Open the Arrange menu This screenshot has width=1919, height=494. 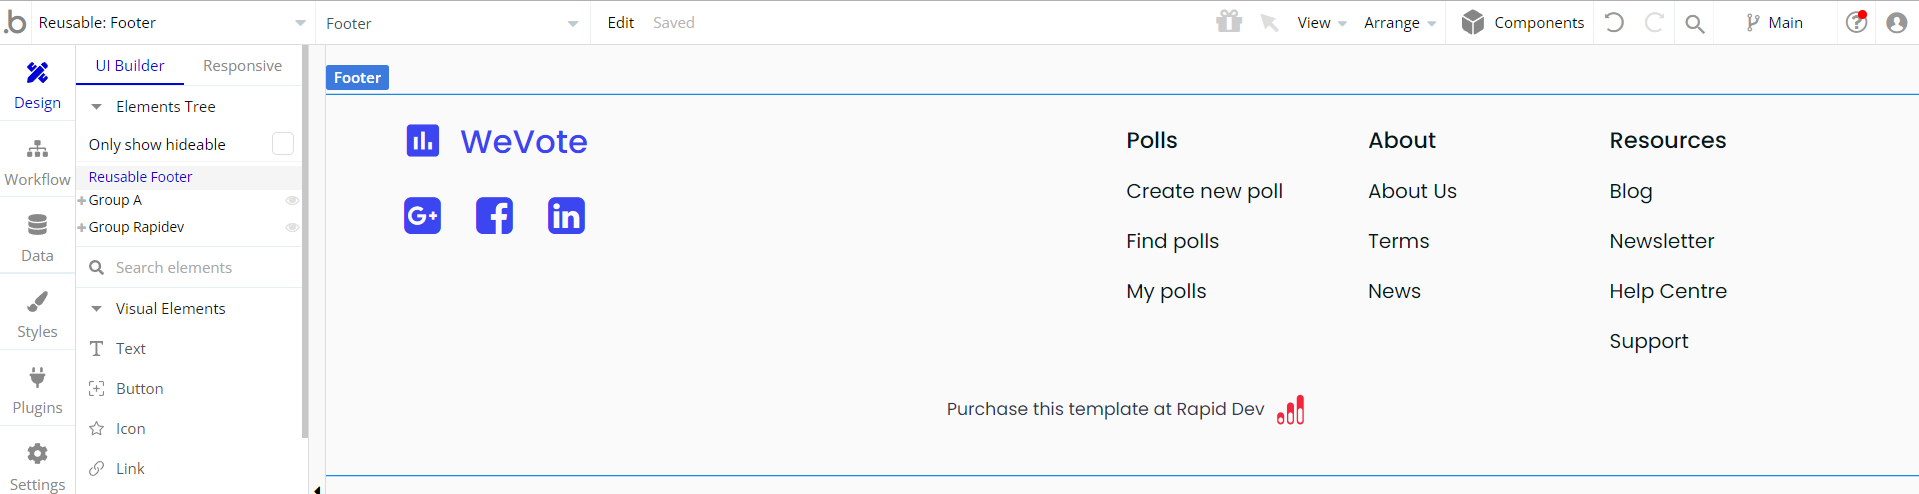[x=1400, y=23]
